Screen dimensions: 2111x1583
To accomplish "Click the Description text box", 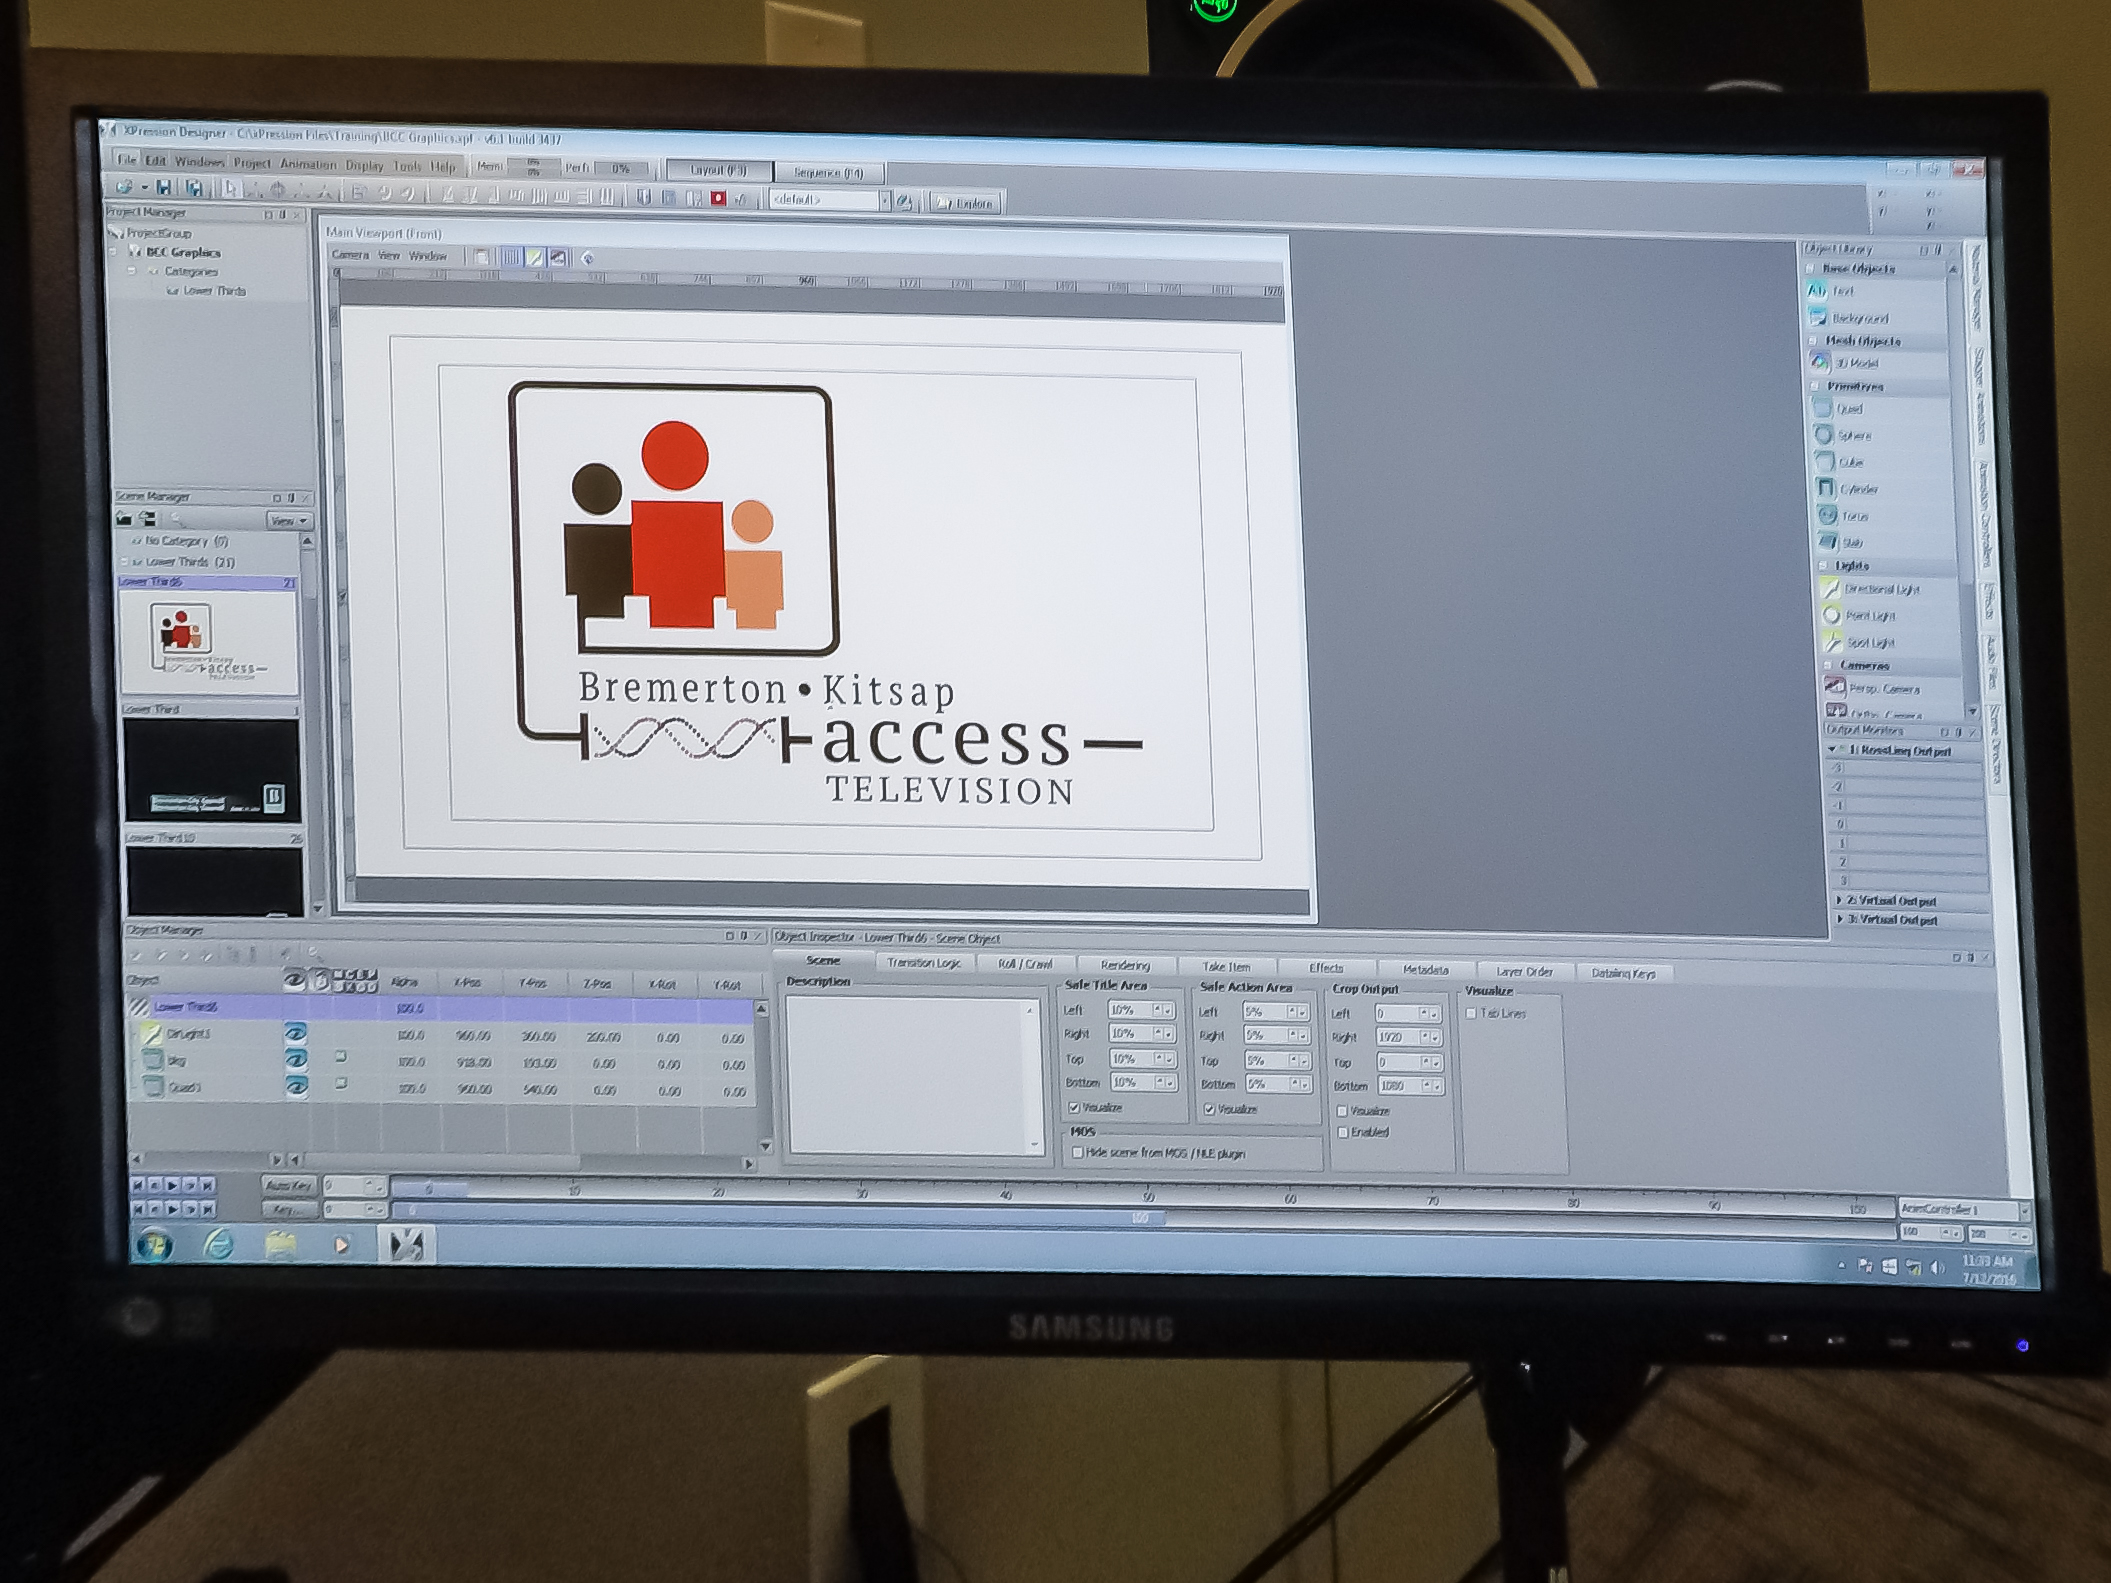I will pyautogui.click(x=914, y=1076).
